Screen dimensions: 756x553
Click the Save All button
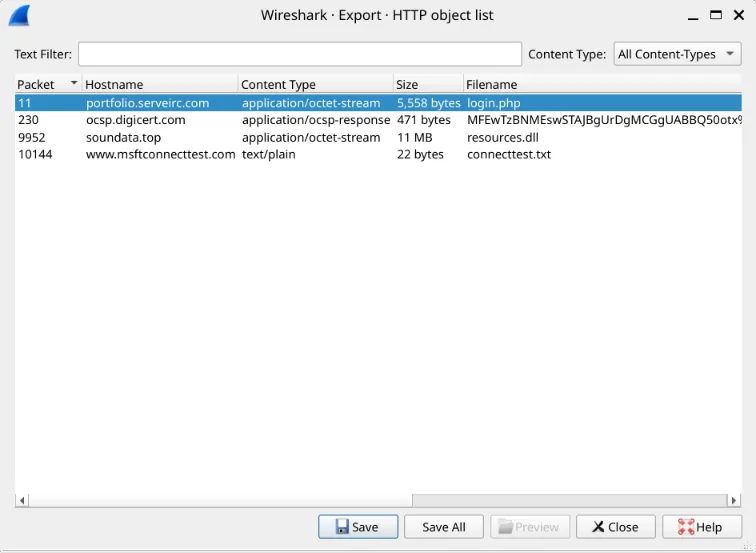[444, 526]
